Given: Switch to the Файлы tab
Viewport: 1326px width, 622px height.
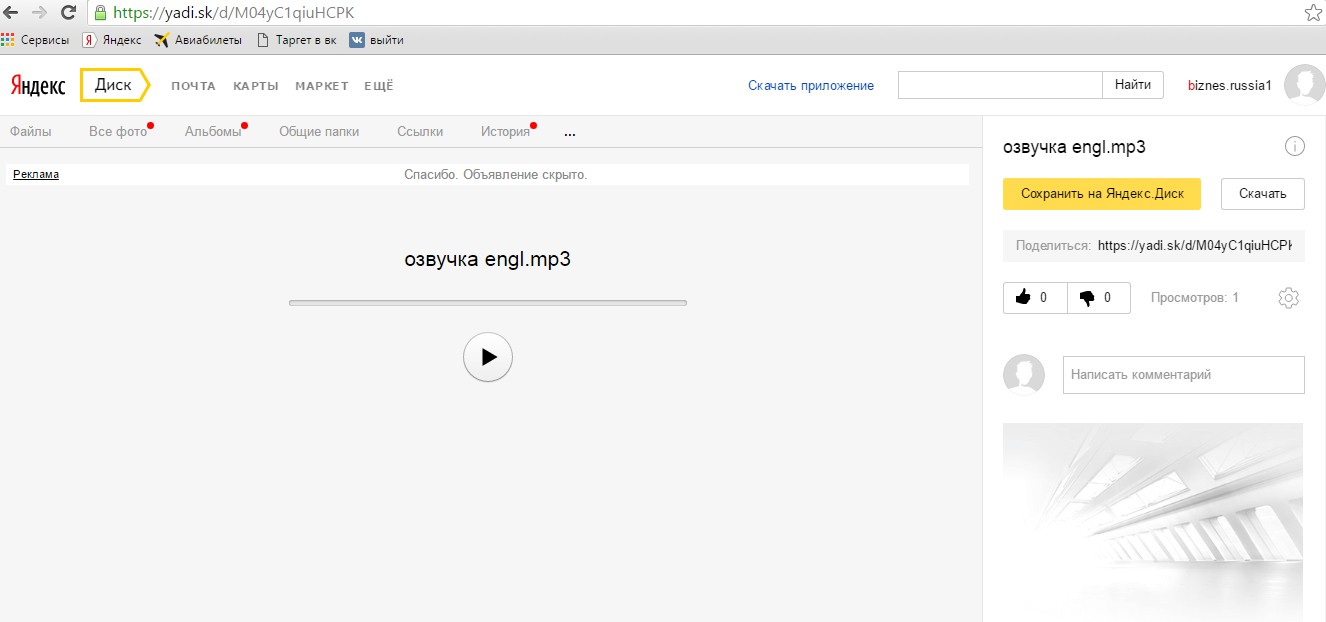Looking at the screenshot, I should click(30, 131).
